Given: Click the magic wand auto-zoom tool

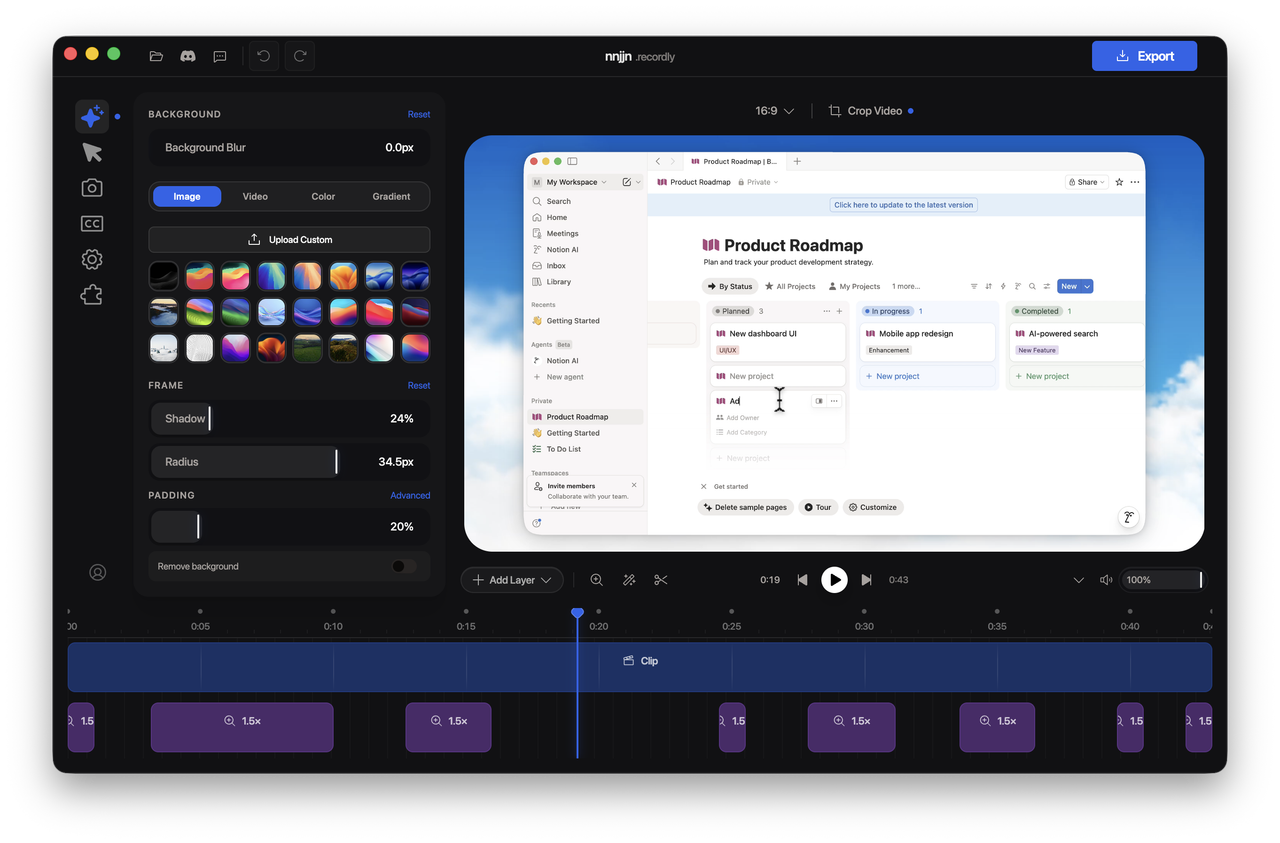Looking at the screenshot, I should click(x=629, y=580).
